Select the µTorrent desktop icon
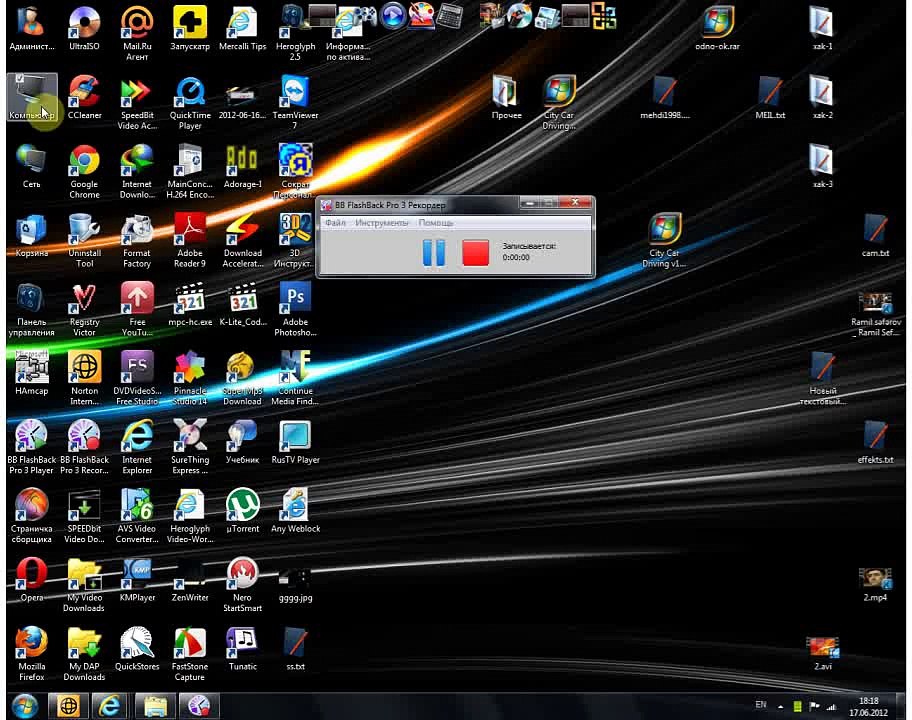Image resolution: width=912 pixels, height=720 pixels. (243, 512)
